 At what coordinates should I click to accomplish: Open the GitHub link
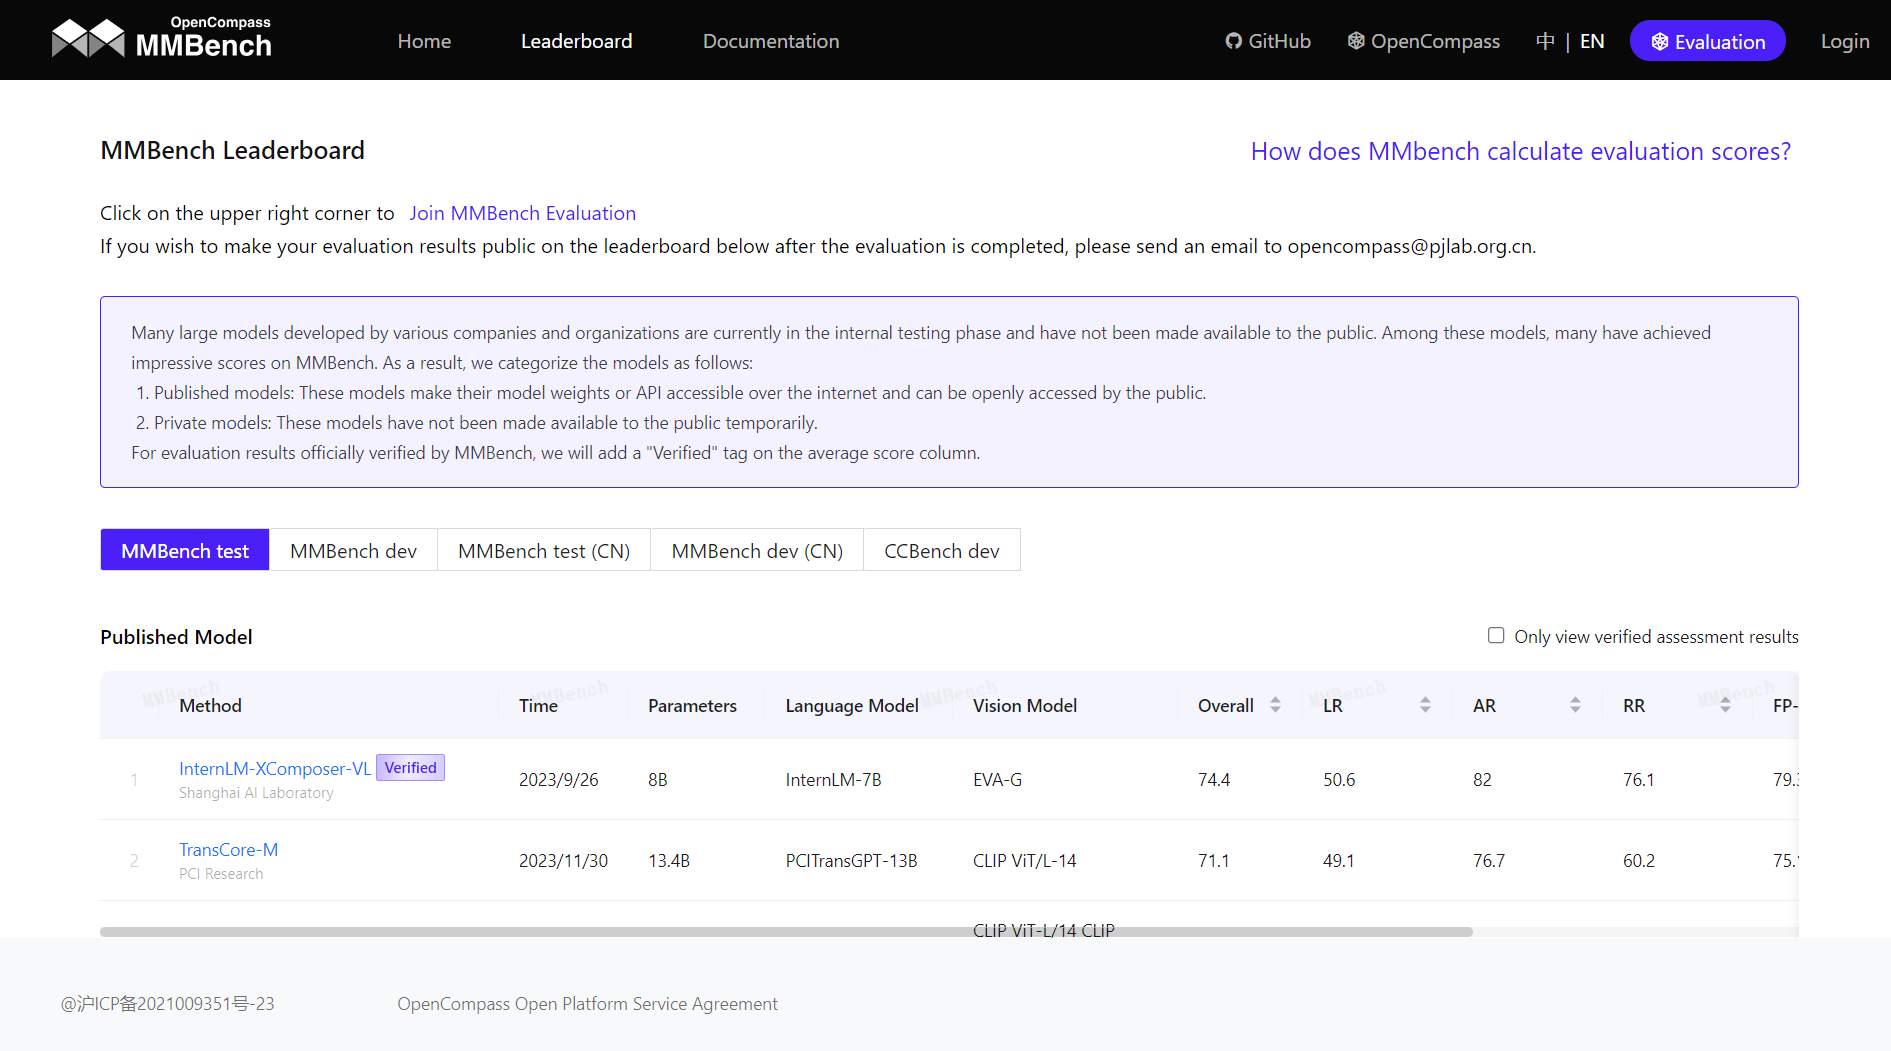tap(1268, 41)
